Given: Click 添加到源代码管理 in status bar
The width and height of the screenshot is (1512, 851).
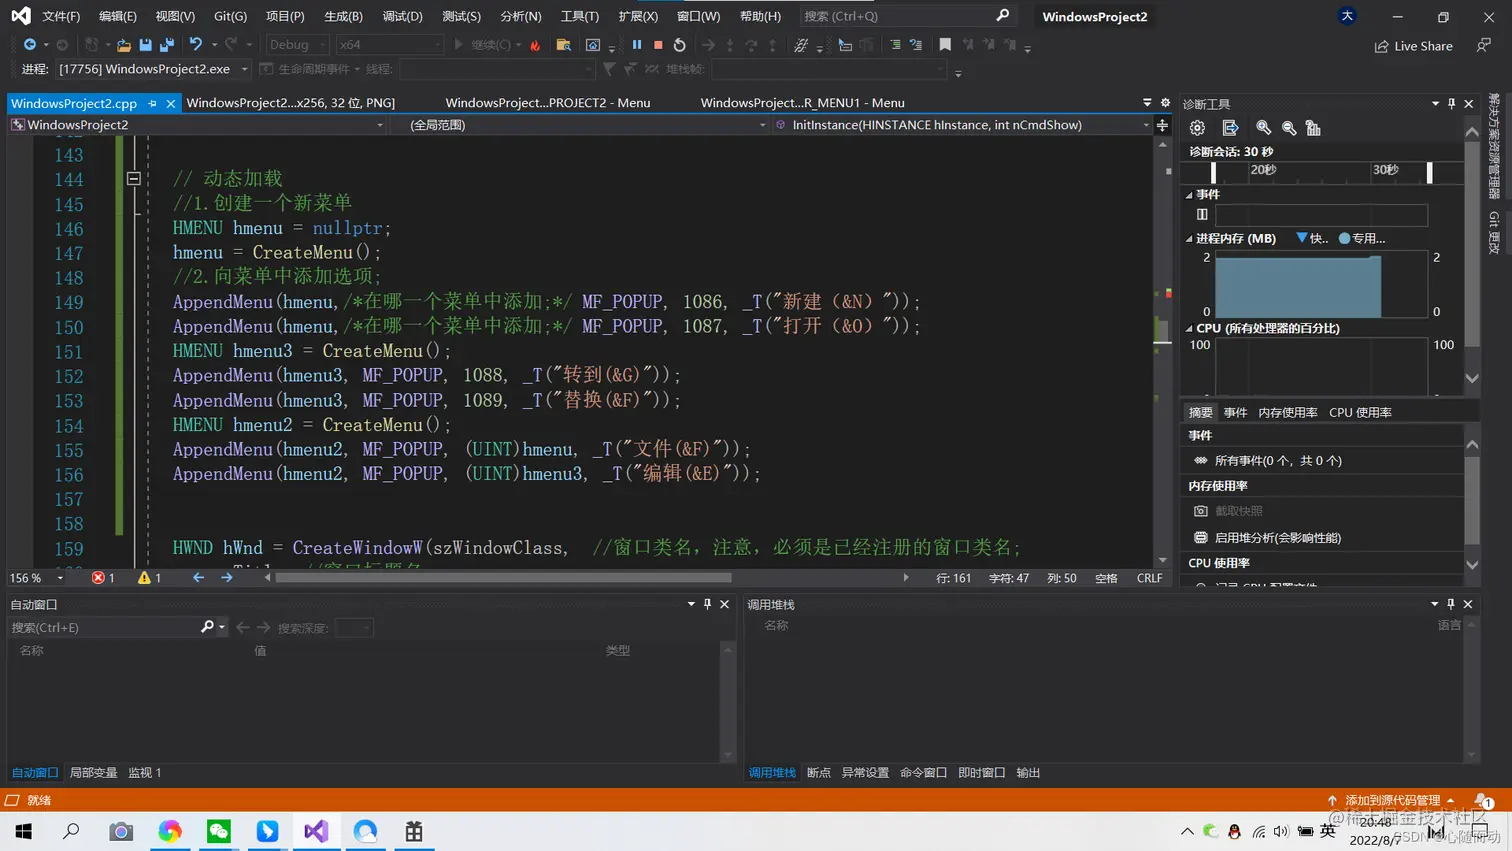Looking at the screenshot, I should [x=1391, y=800].
